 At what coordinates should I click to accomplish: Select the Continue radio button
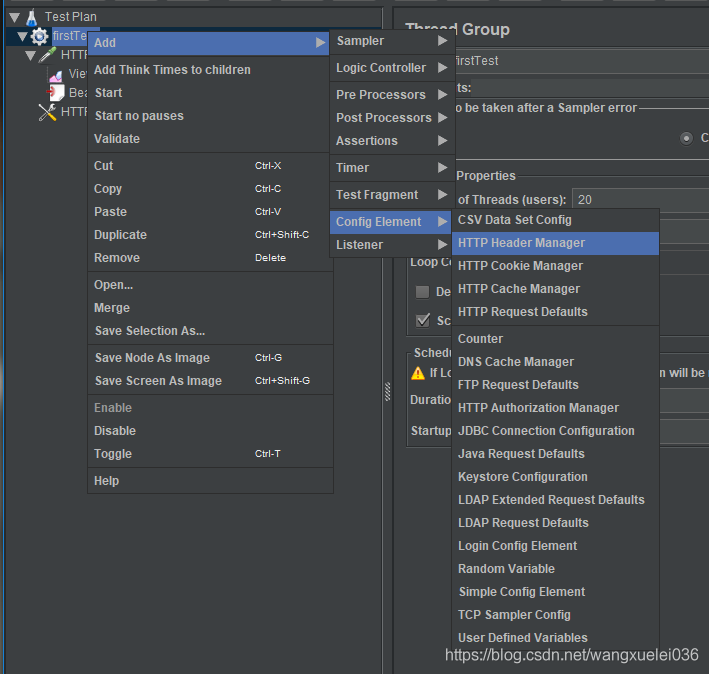(x=686, y=138)
